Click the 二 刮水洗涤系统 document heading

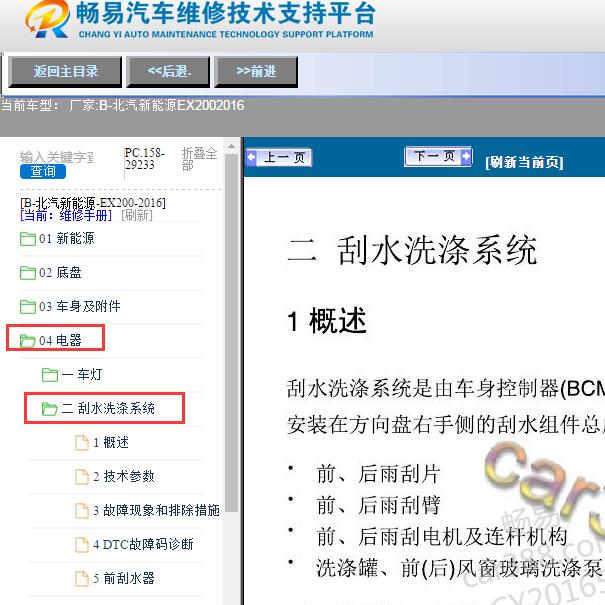point(412,251)
